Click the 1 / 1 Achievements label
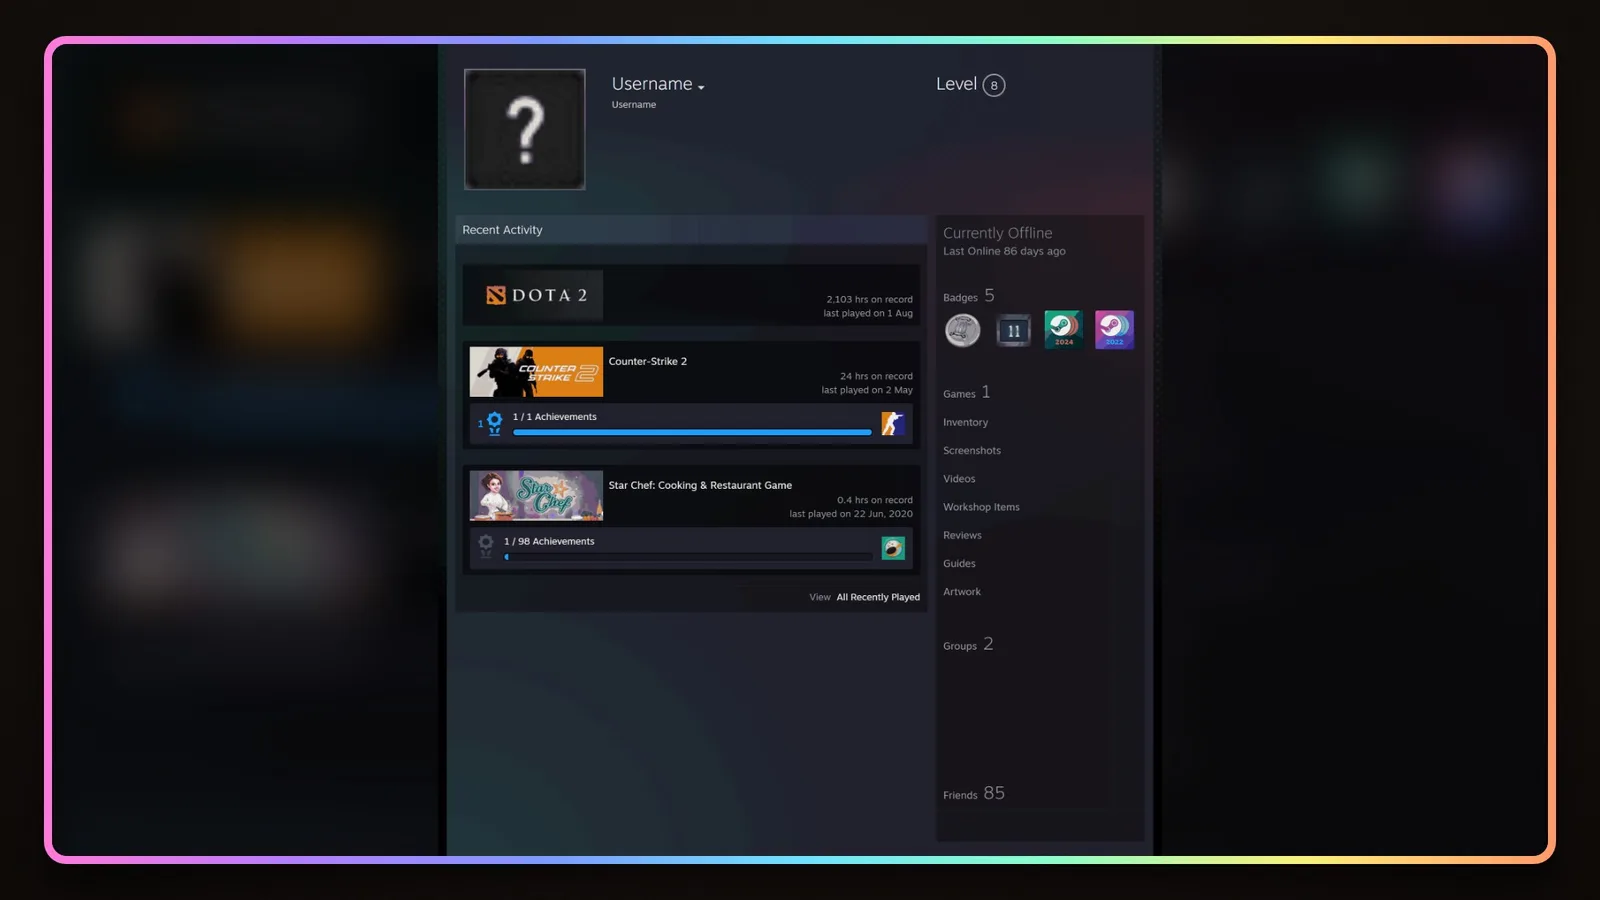 pos(554,417)
